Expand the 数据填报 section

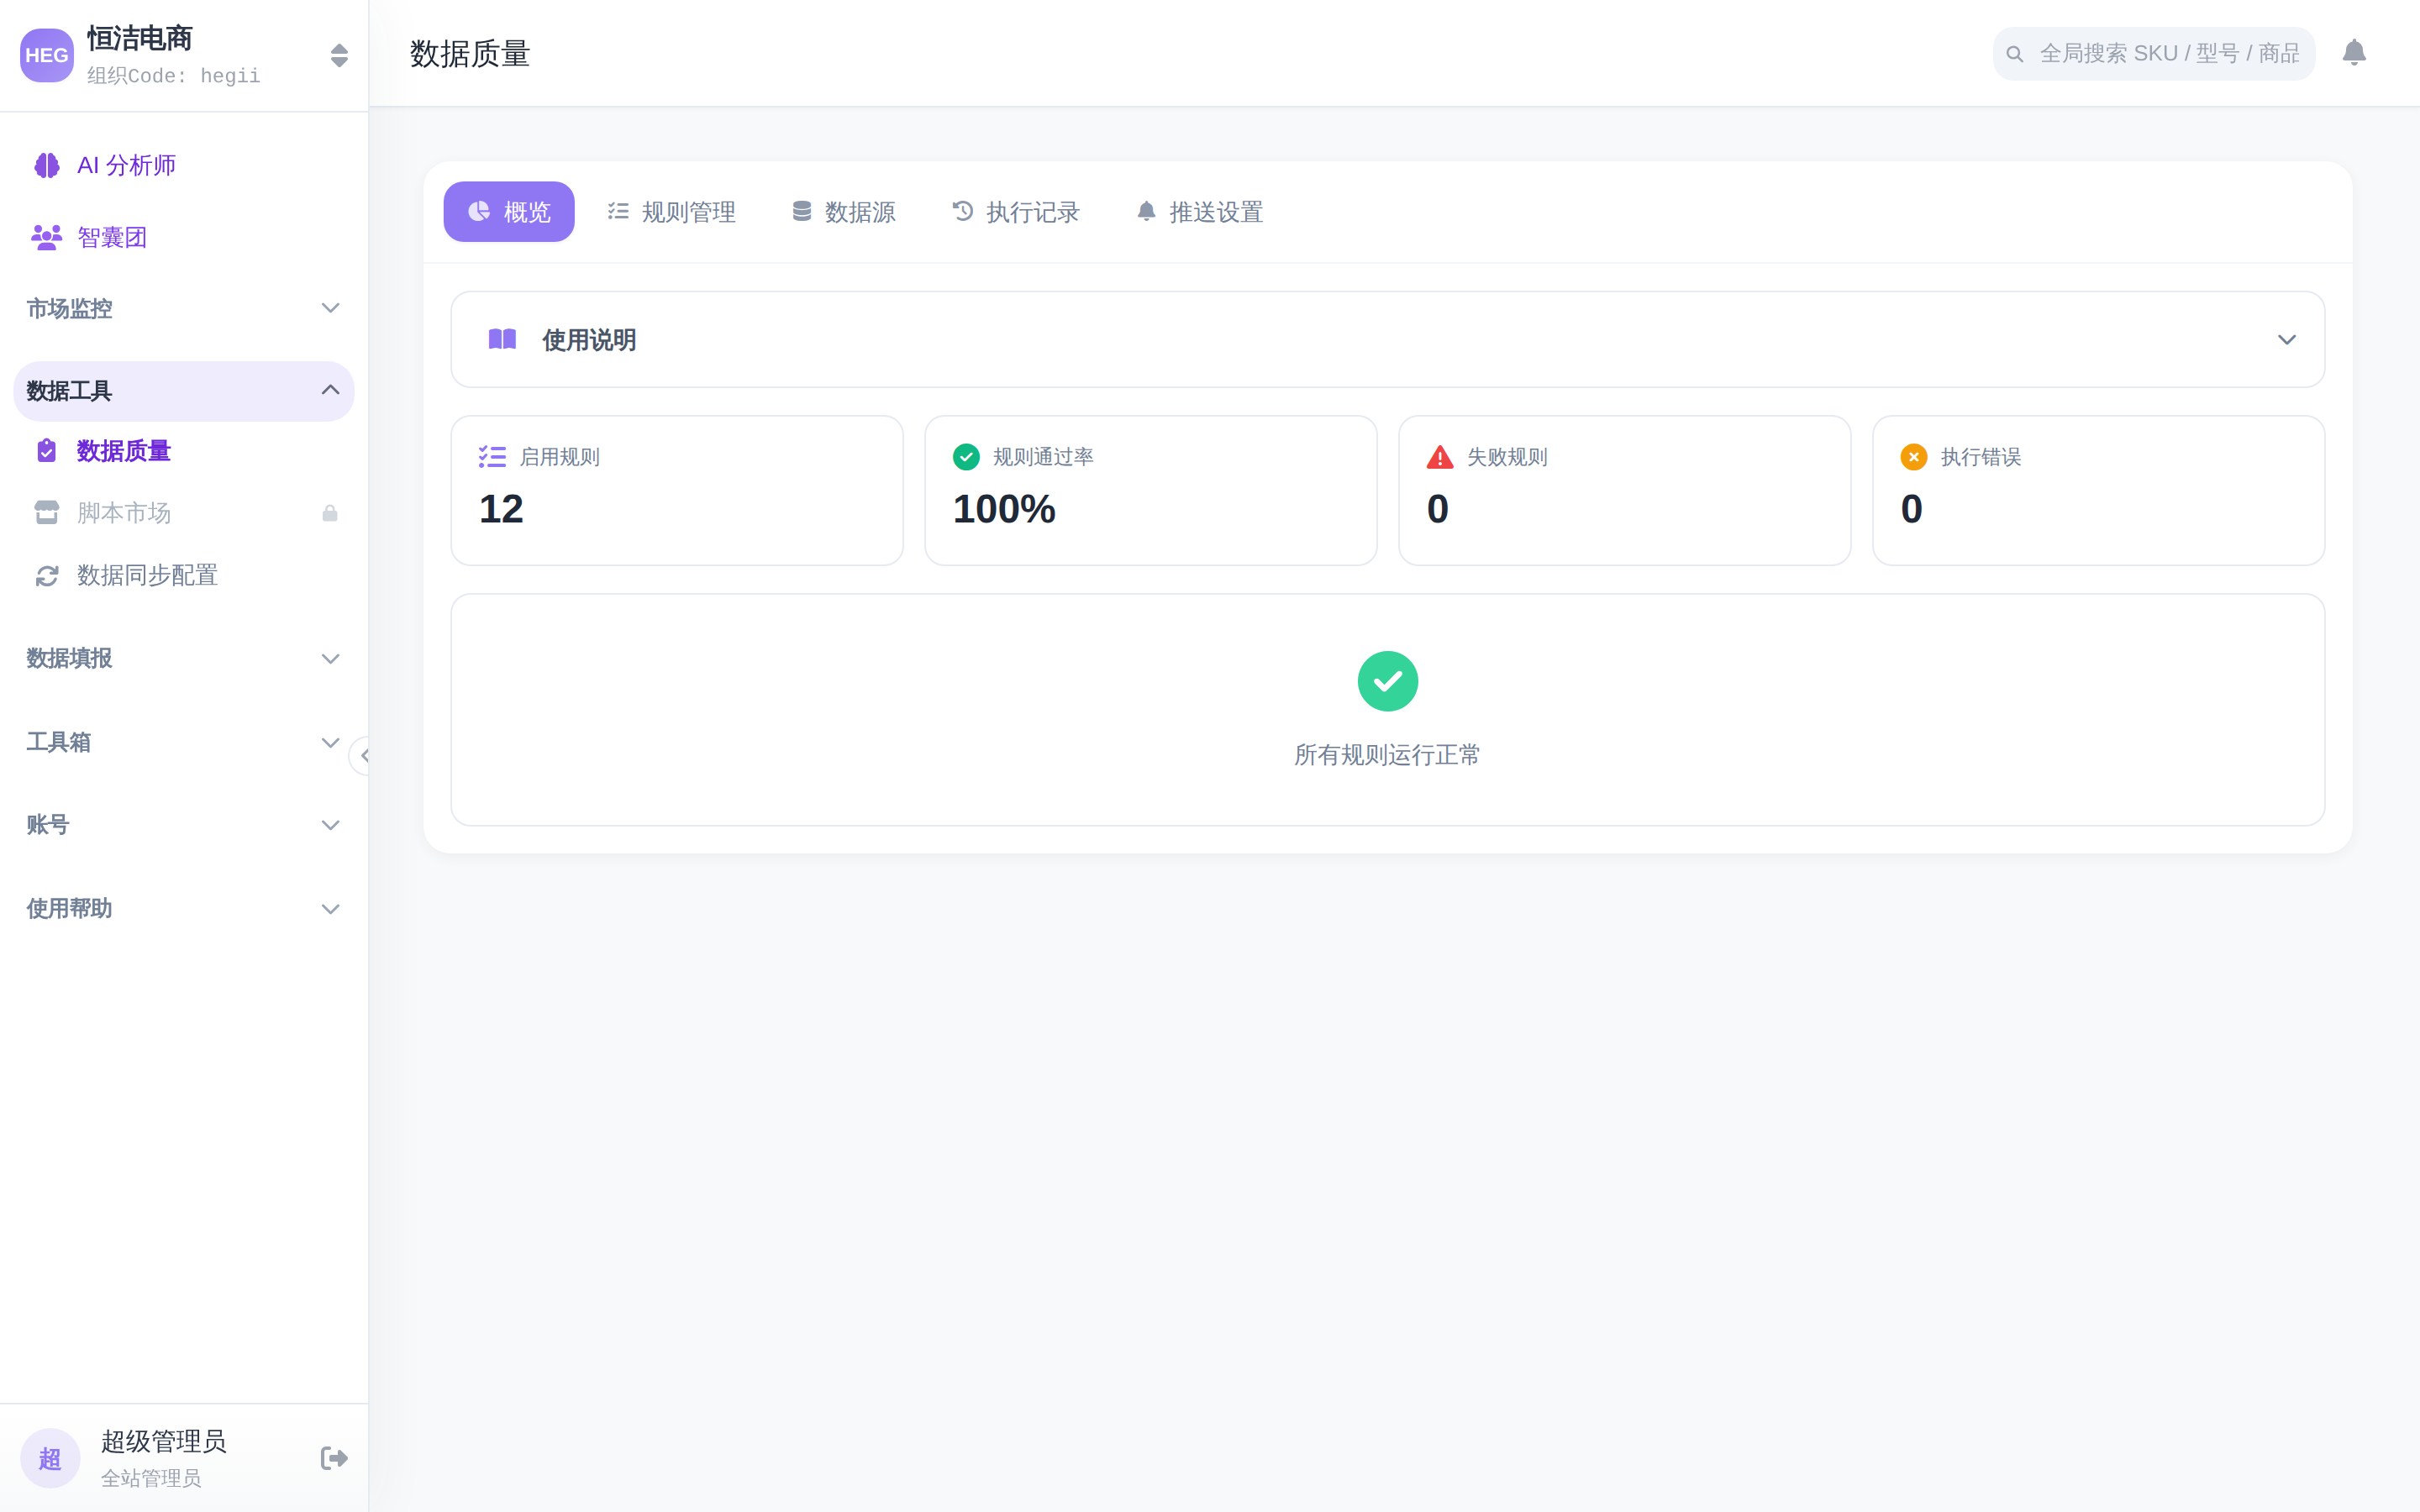(184, 658)
